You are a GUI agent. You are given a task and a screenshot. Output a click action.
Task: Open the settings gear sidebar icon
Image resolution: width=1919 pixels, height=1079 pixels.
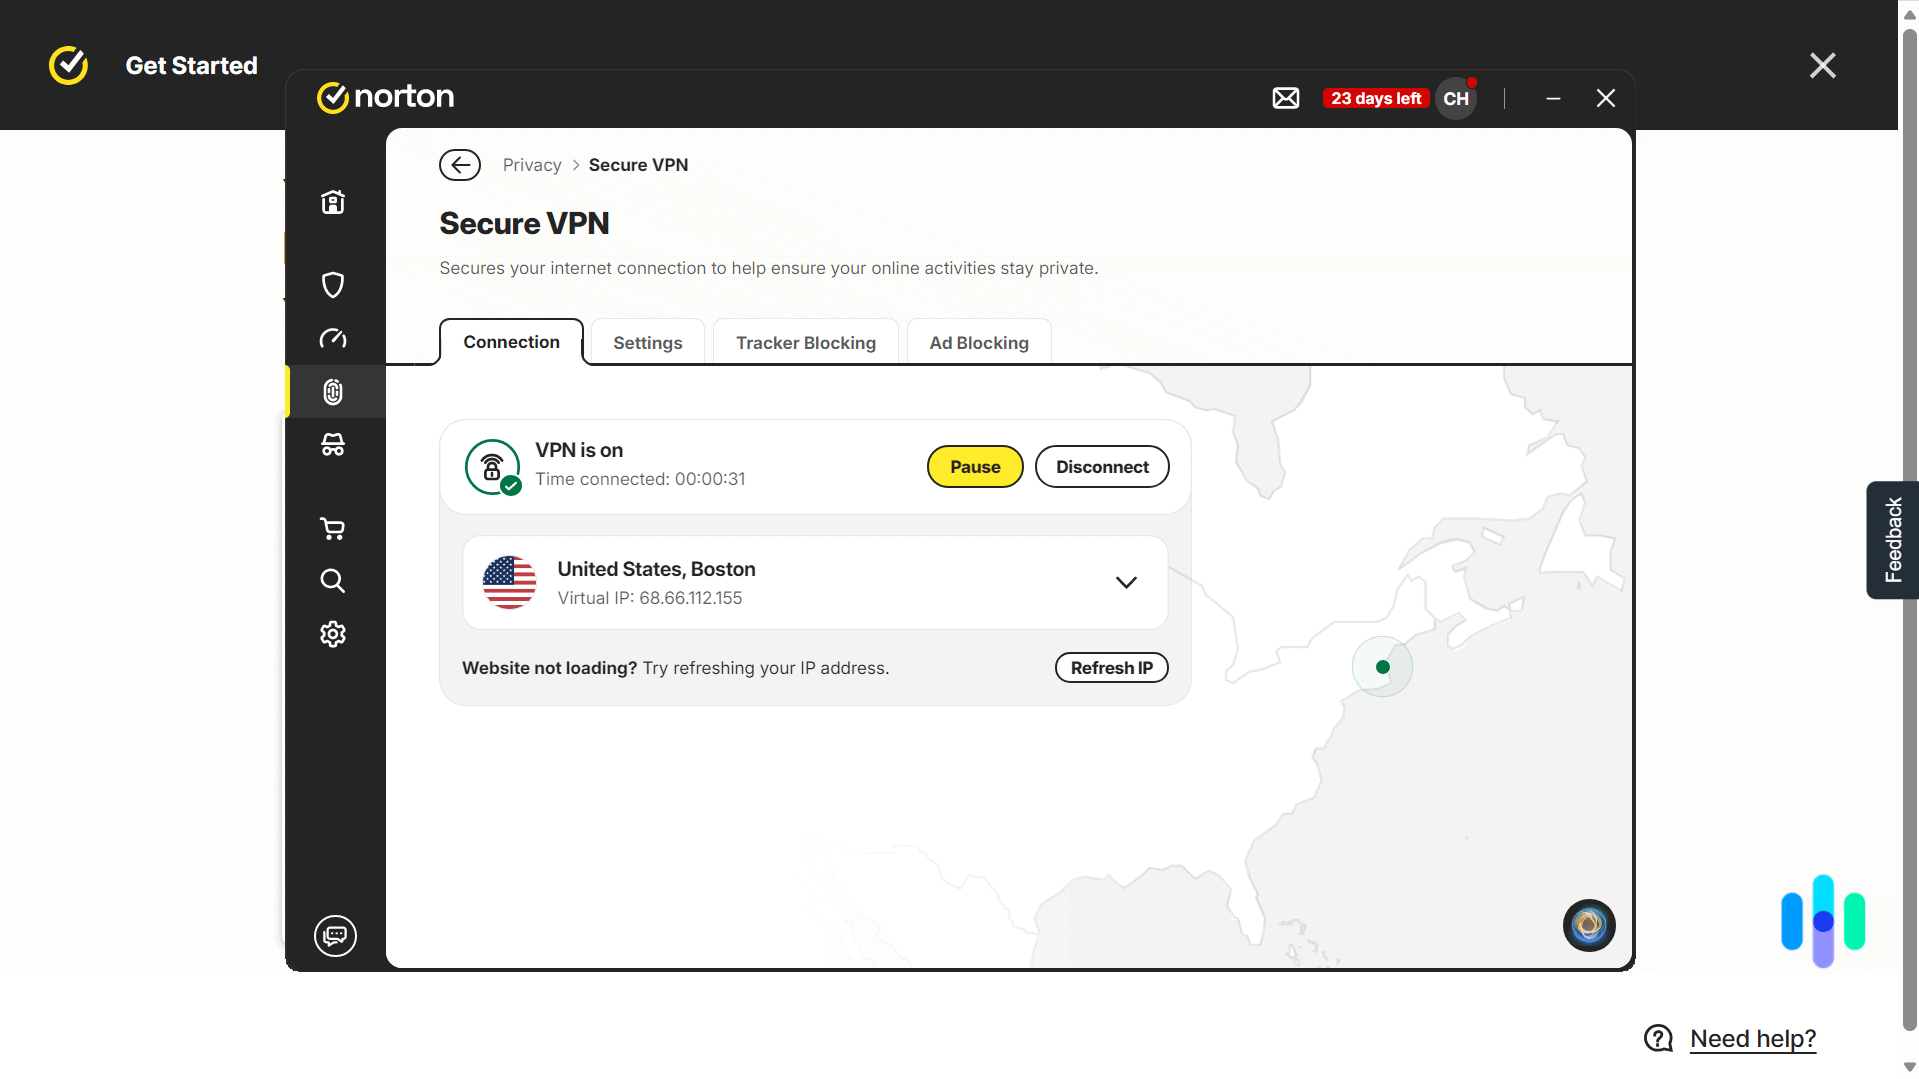(x=333, y=634)
